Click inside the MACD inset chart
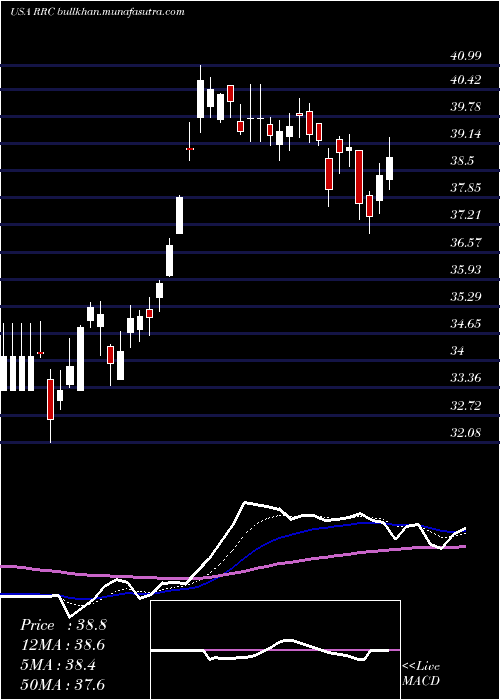 coord(275,650)
